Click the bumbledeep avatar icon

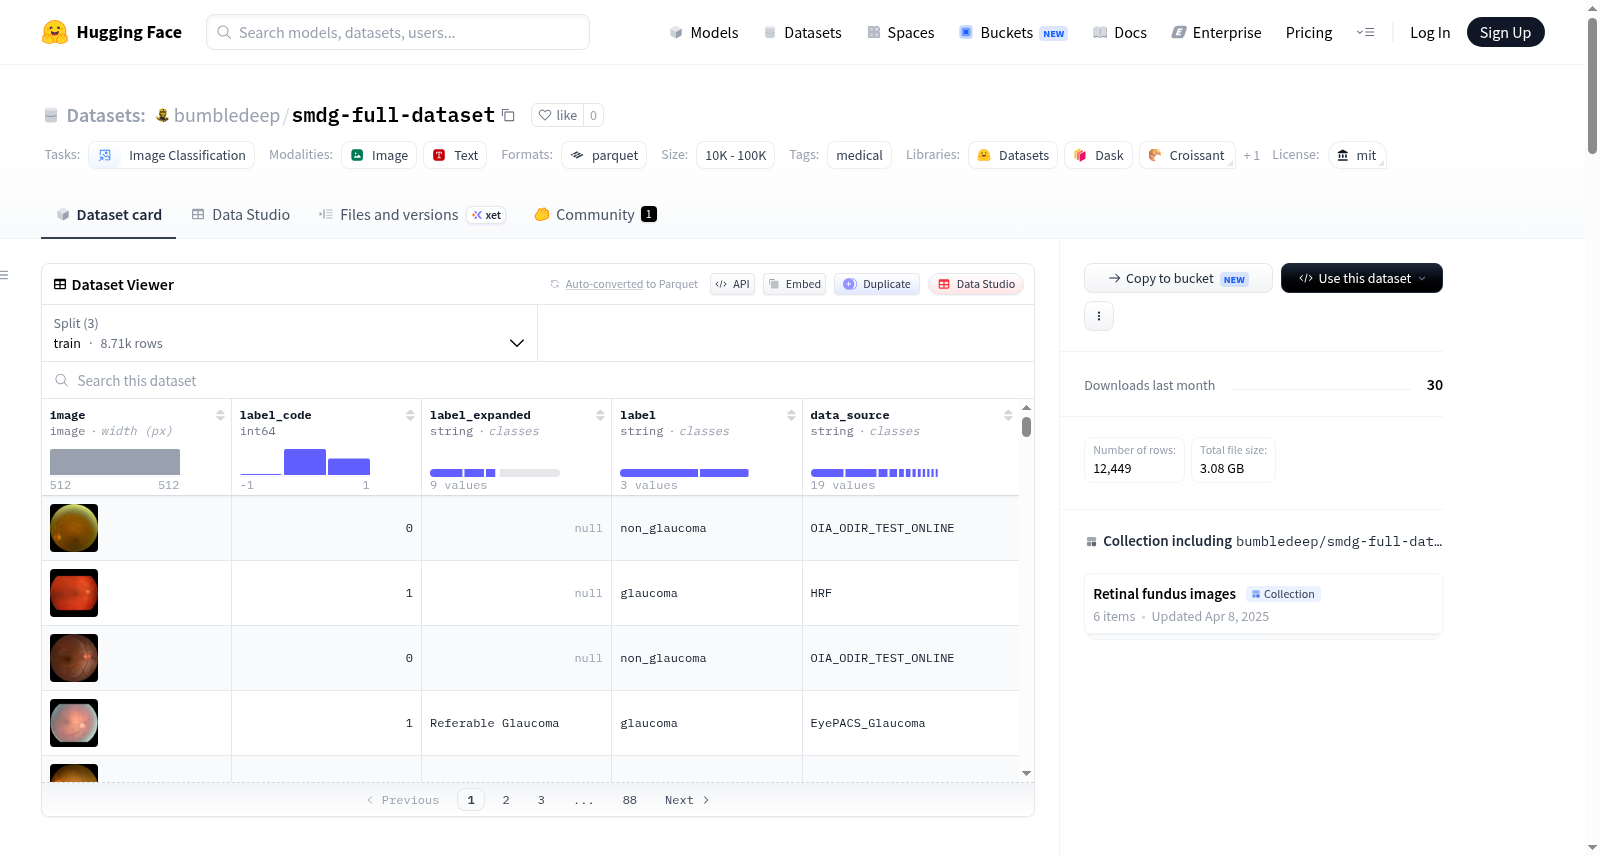pos(162,115)
